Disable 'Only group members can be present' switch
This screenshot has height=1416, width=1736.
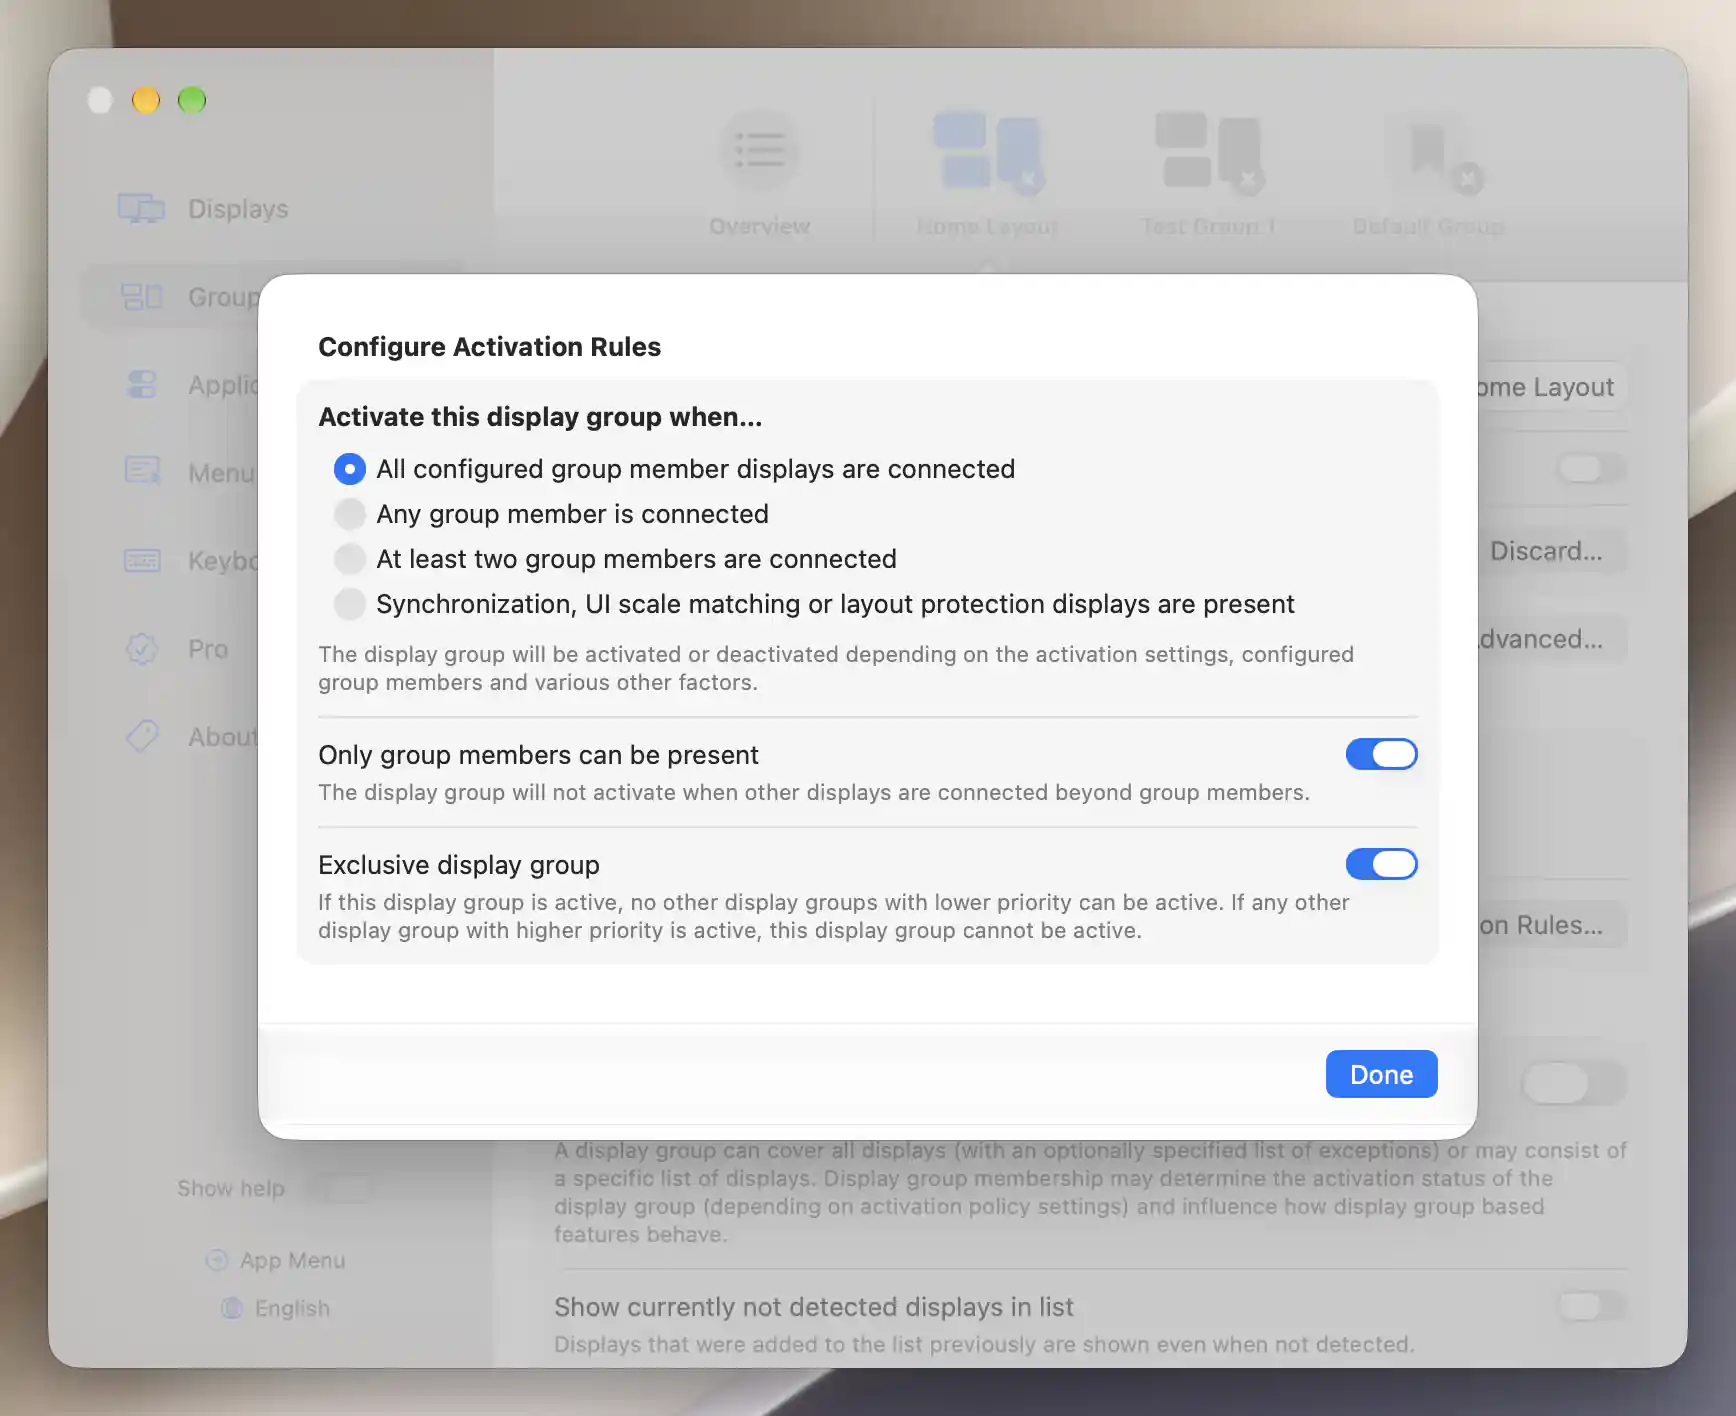(x=1381, y=754)
